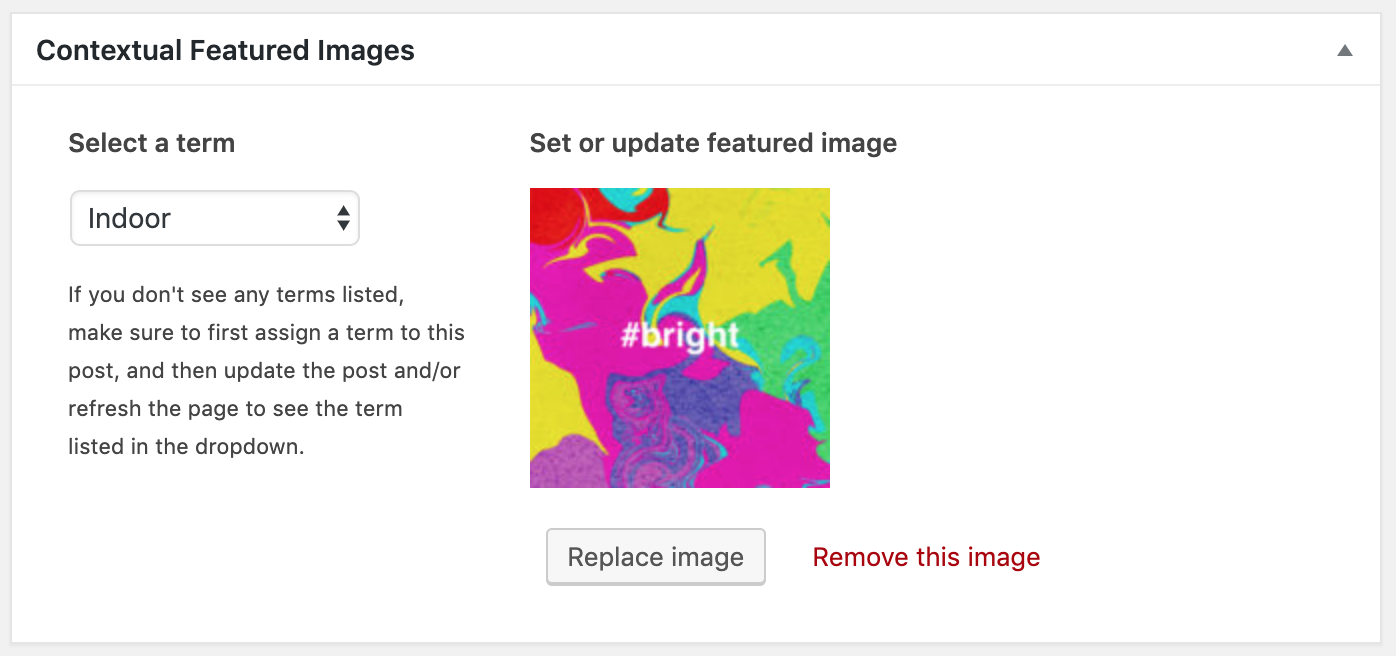Click the Set or update featured image heading
Viewport: 1396px width, 656px height.
pos(713,143)
